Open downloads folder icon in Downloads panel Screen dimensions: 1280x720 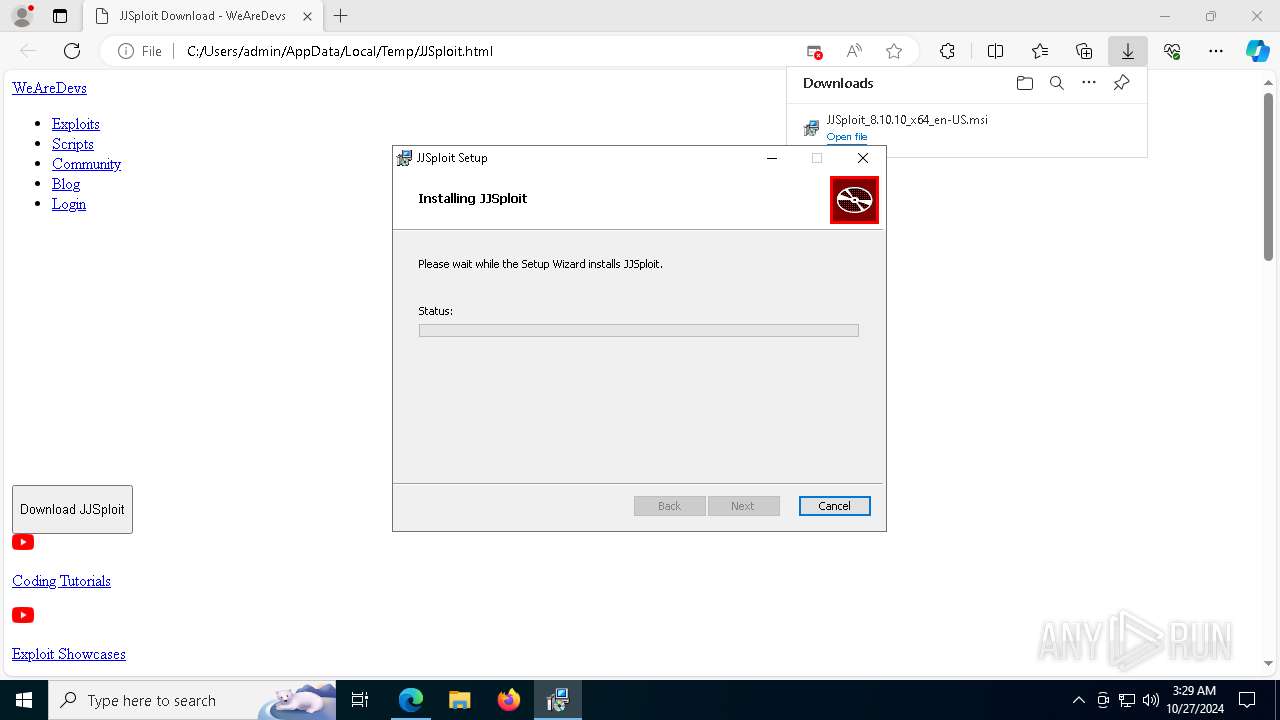1024,83
